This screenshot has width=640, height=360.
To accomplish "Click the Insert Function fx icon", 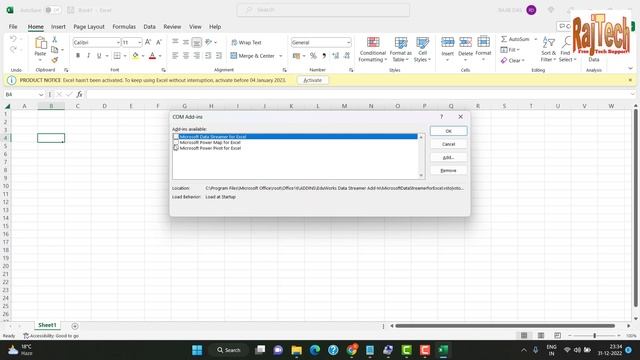I will coord(79,94).
